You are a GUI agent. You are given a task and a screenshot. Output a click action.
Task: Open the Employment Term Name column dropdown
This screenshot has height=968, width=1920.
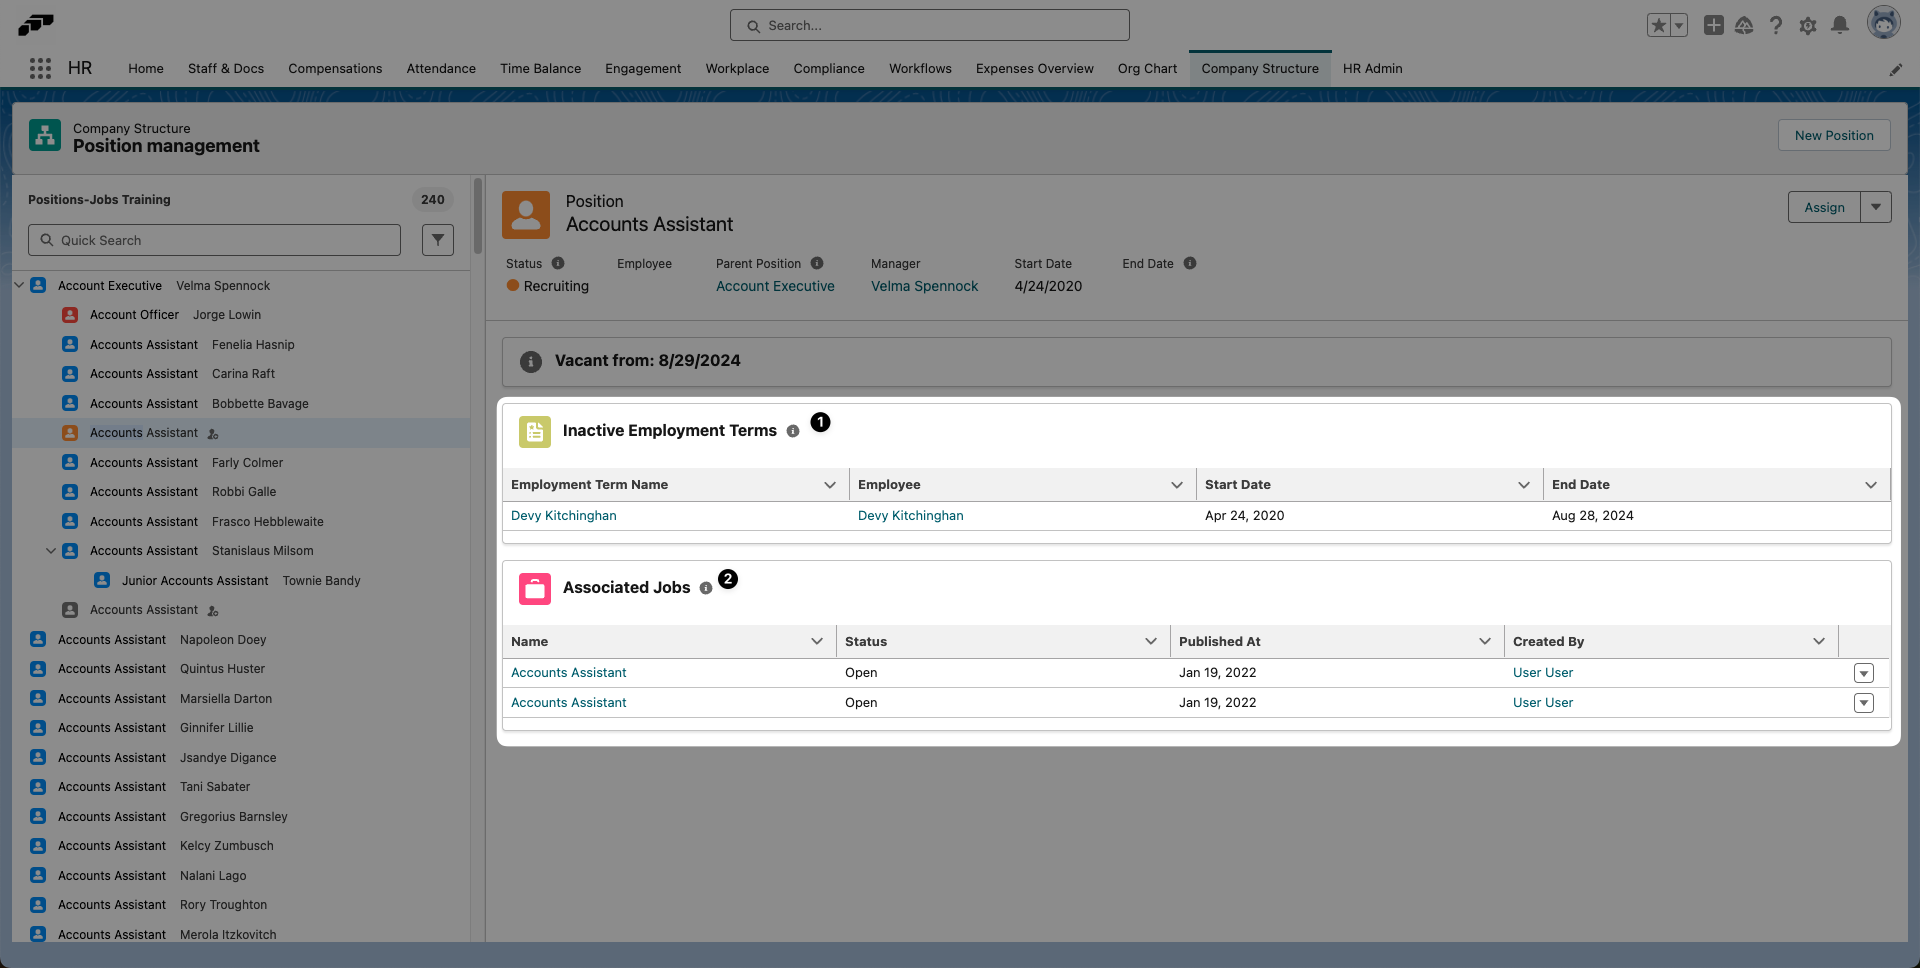[x=830, y=484]
